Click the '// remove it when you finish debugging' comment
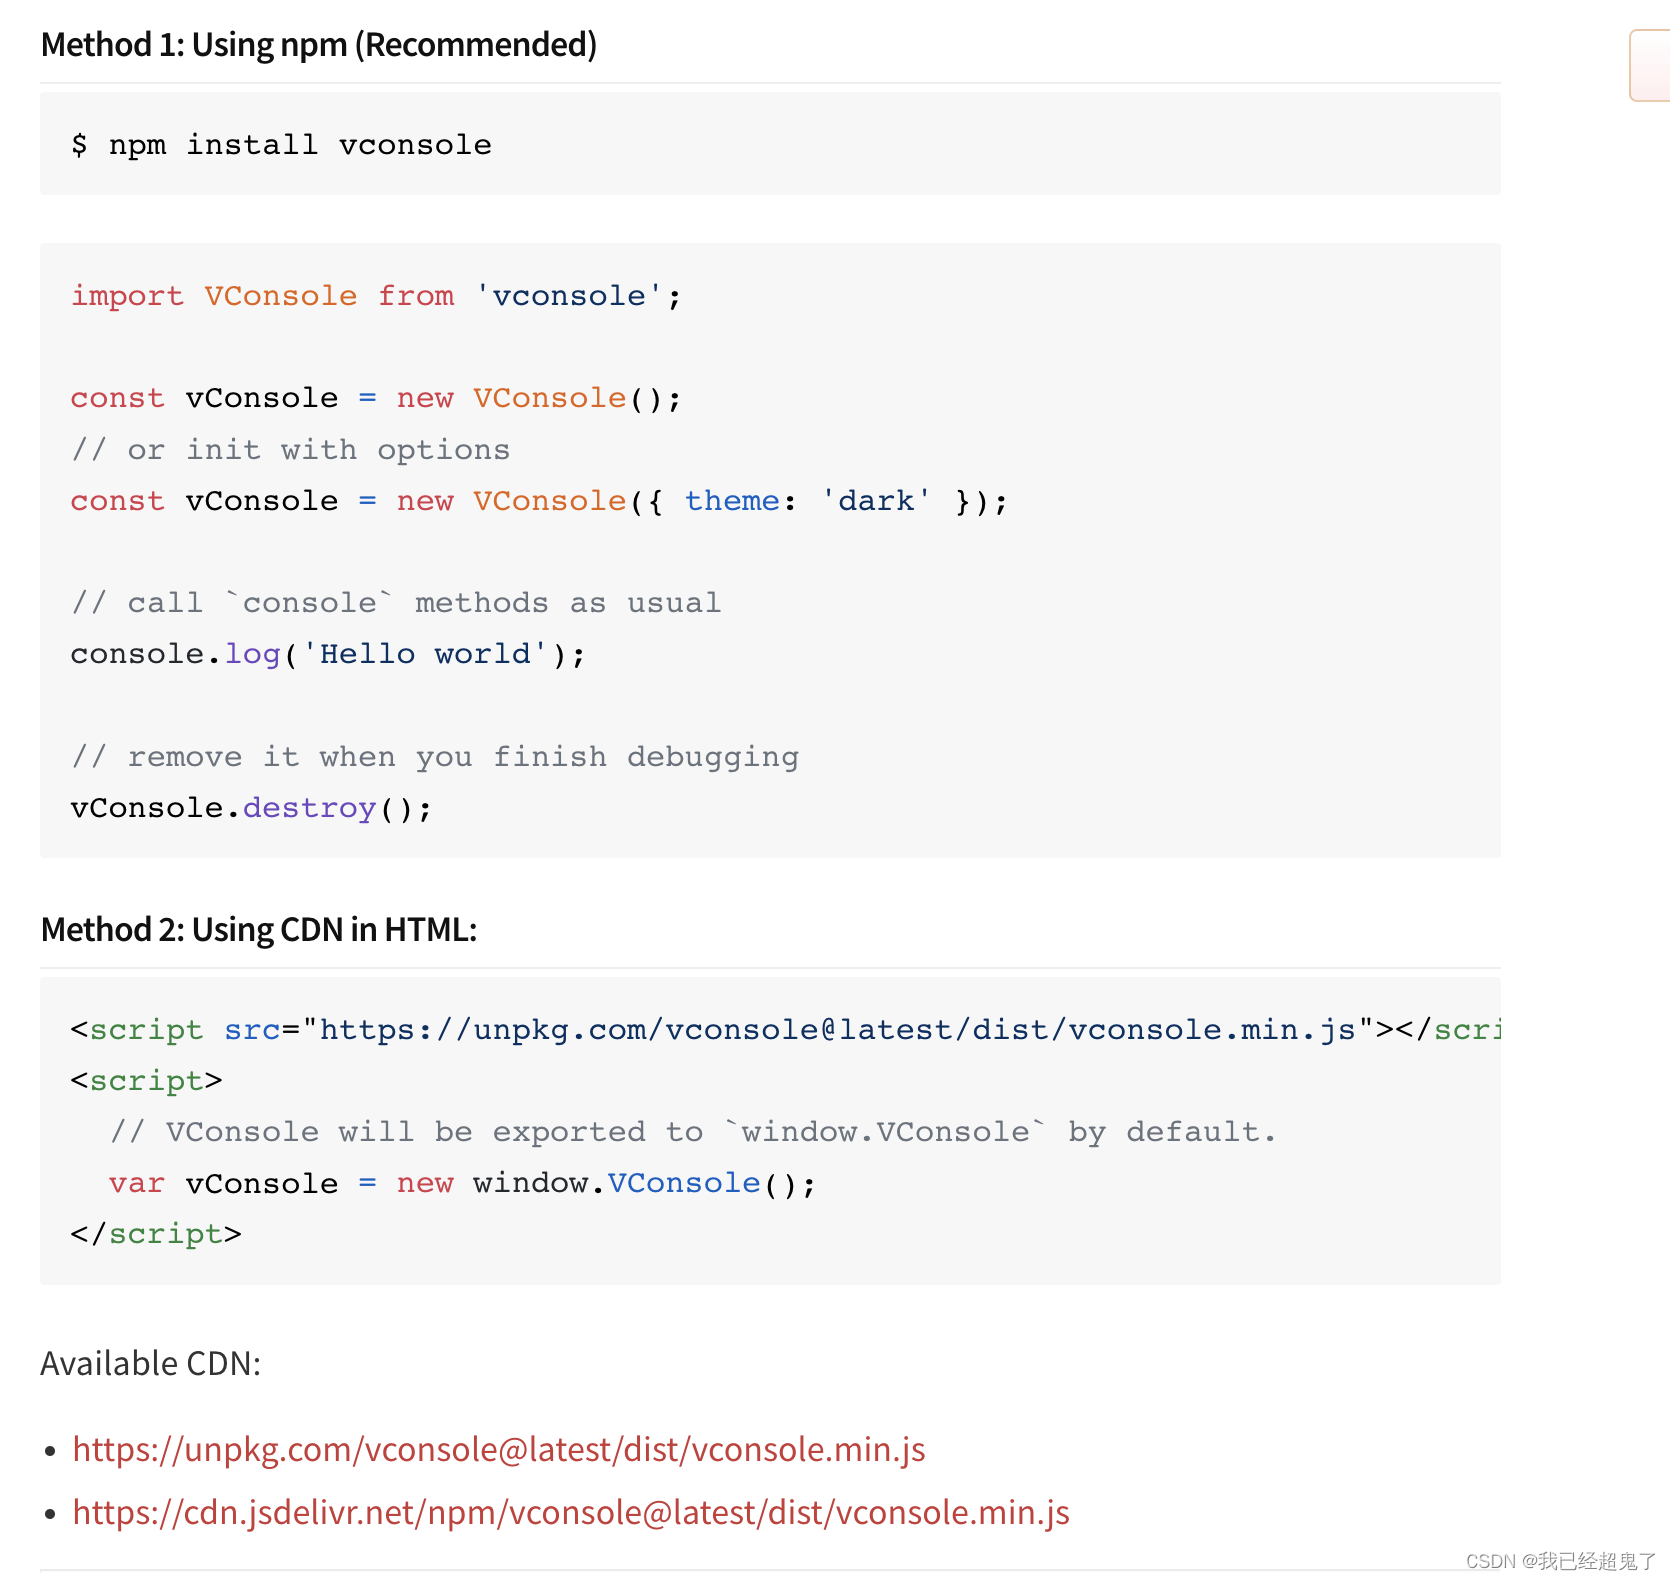This screenshot has width=1670, height=1580. pyautogui.click(x=435, y=757)
